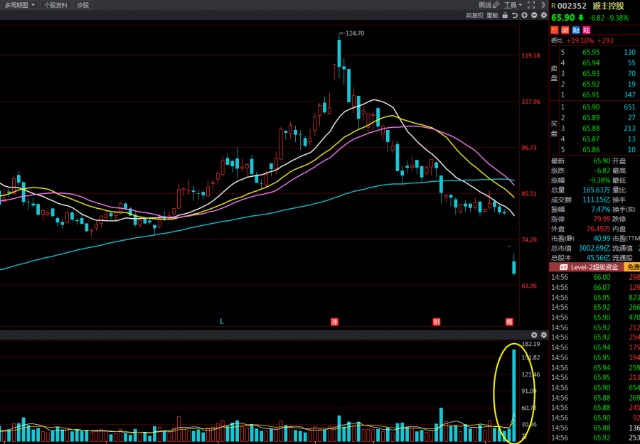Click the red 涨 marker on timeline
640x444 pixels.
pos(335,321)
